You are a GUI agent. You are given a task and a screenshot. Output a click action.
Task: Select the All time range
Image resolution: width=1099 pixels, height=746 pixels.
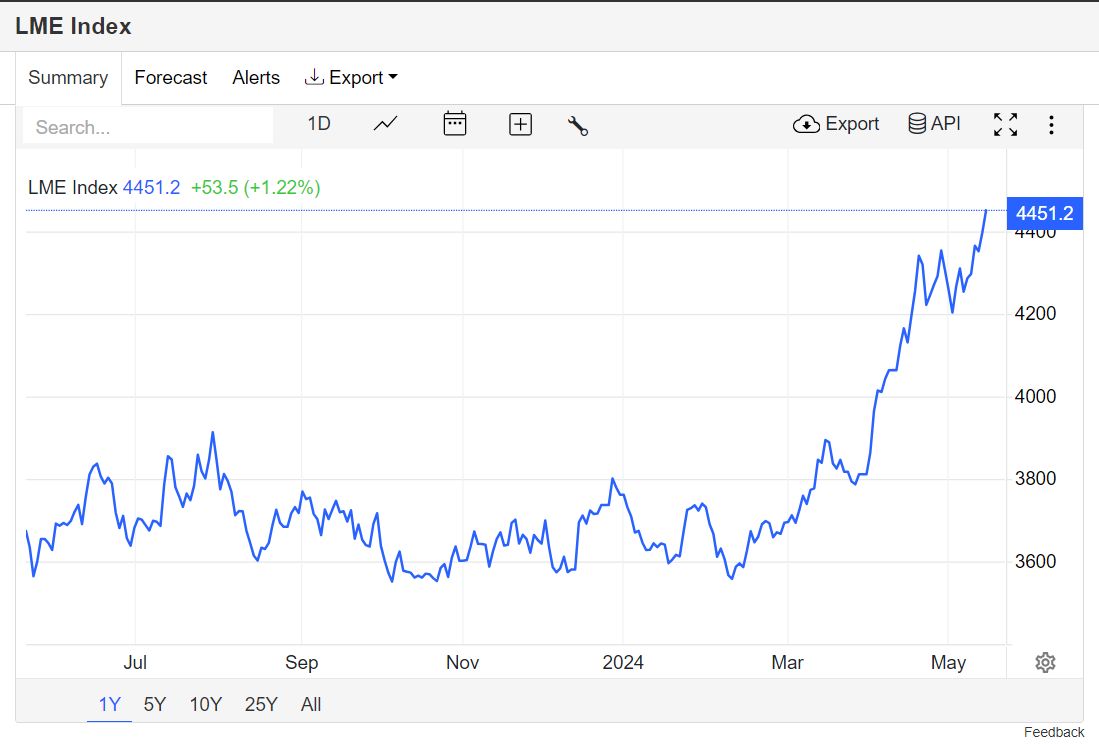[310, 704]
